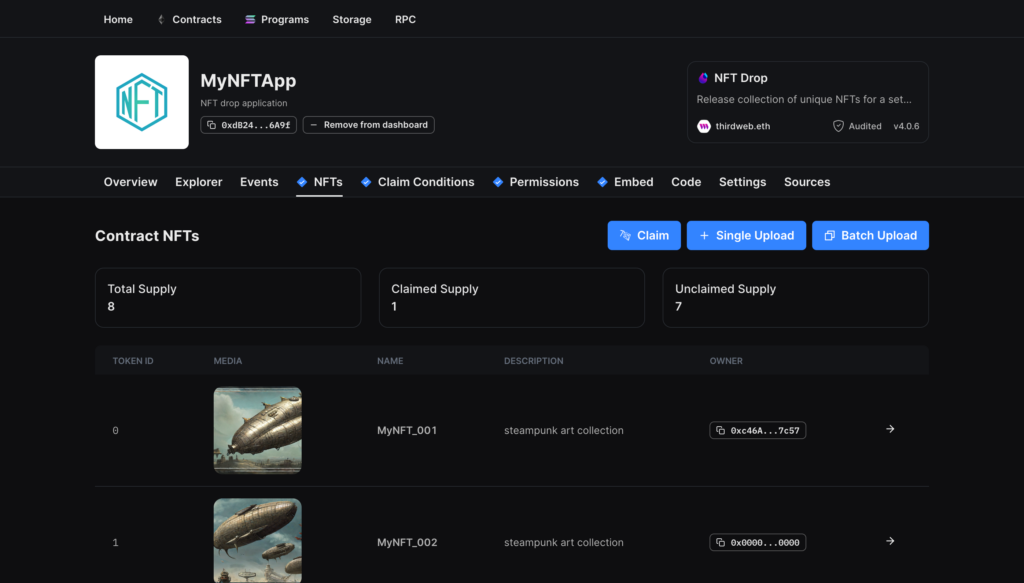Viewport: 1024px width, 583px height.
Task: Click the Batch Upload button
Action: (870, 235)
